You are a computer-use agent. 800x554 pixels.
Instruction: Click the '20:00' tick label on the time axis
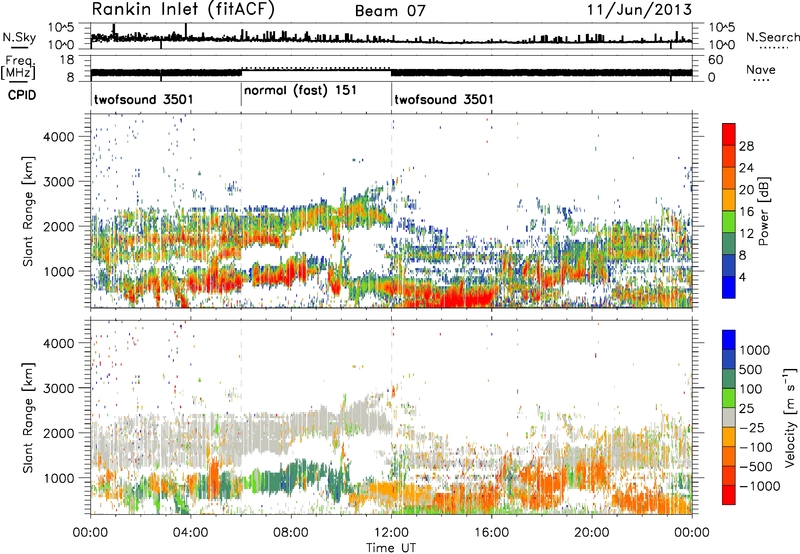tap(592, 533)
